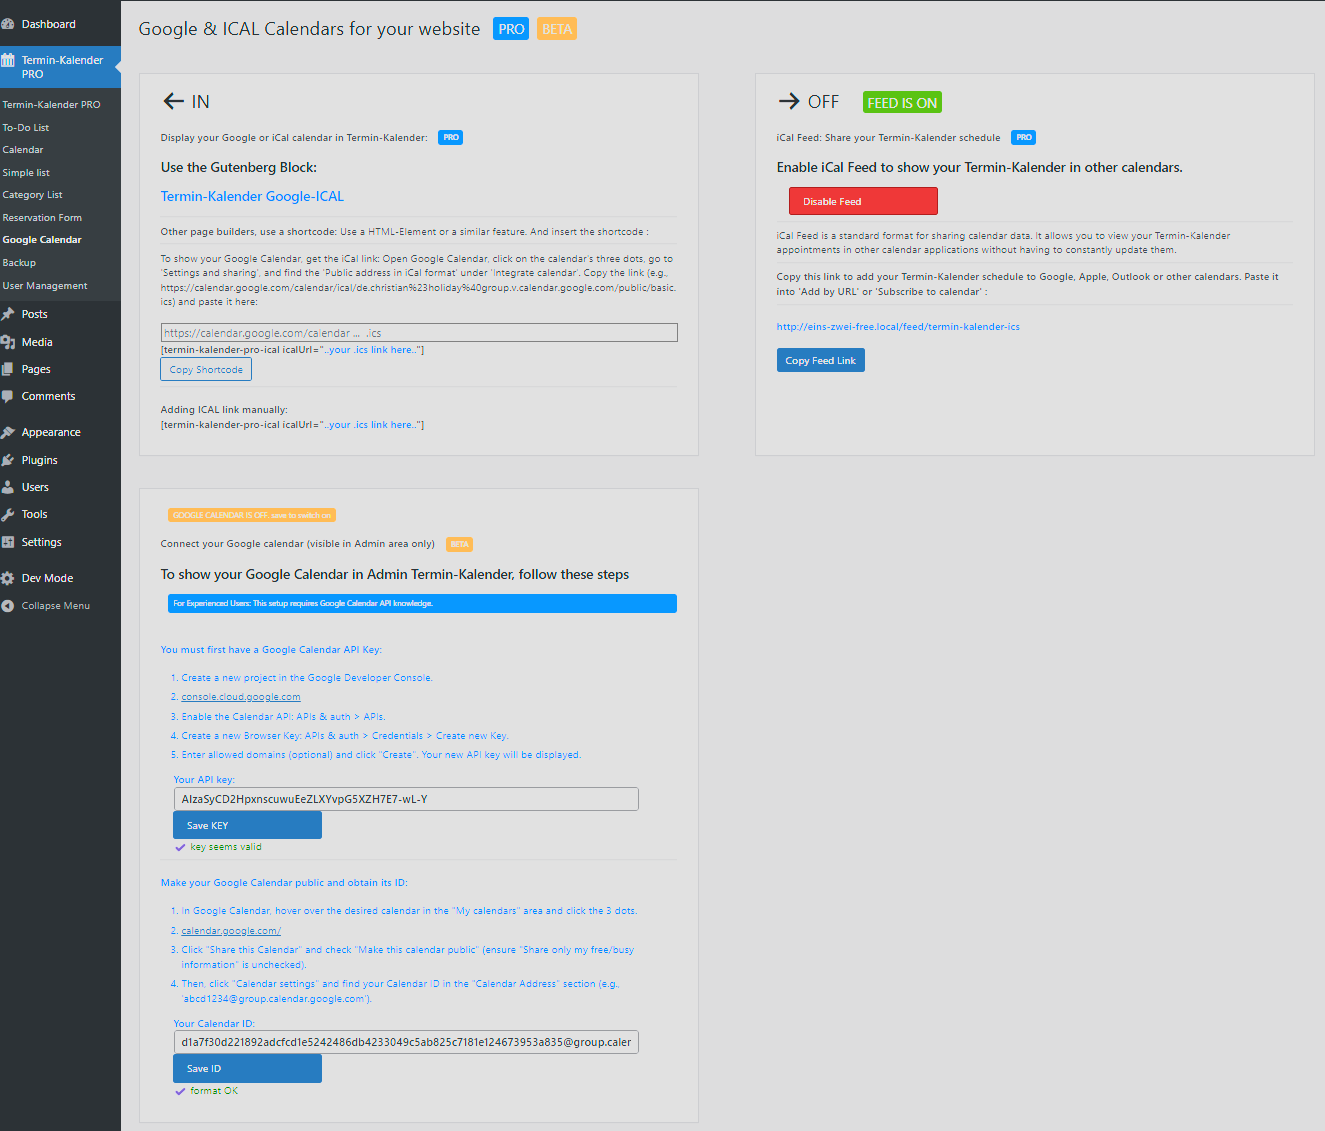The height and width of the screenshot is (1131, 1325).
Task: Click the Media icon in sidebar
Action: click(8, 342)
